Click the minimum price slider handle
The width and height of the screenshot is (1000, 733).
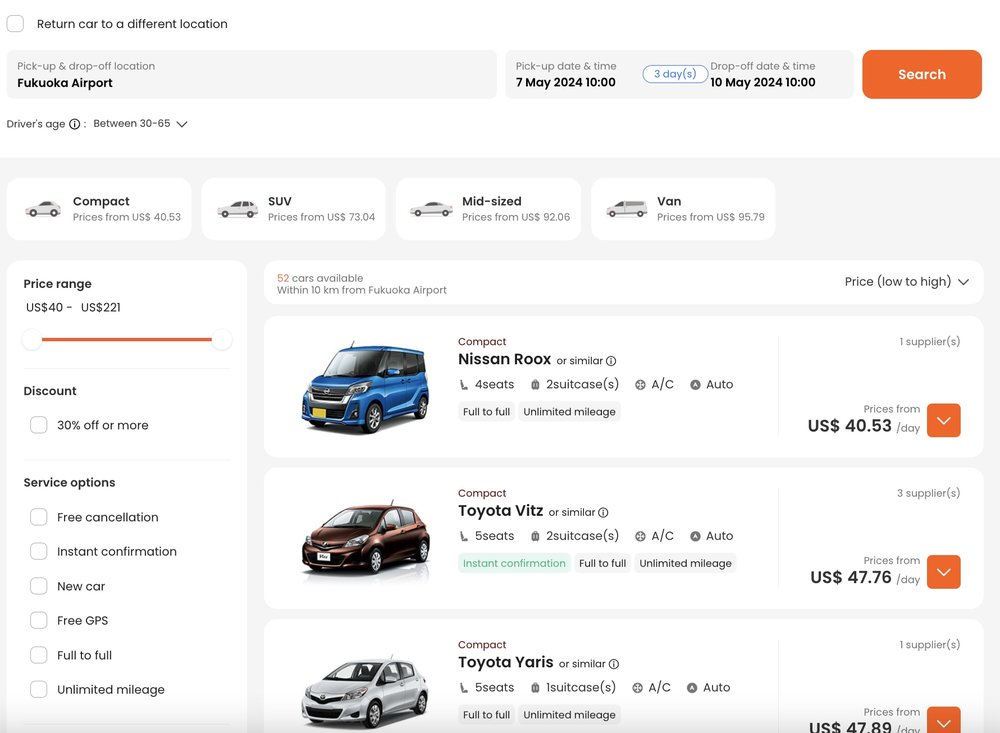pos(31,339)
